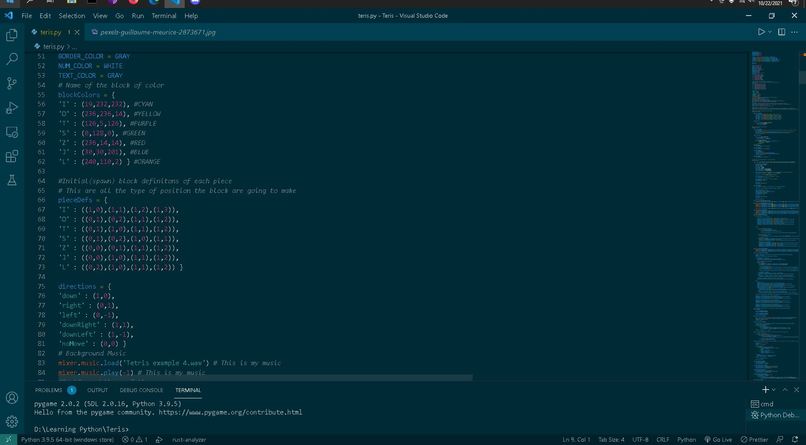Open the Go menu
Screen dimensions: 806x445
(119, 16)
